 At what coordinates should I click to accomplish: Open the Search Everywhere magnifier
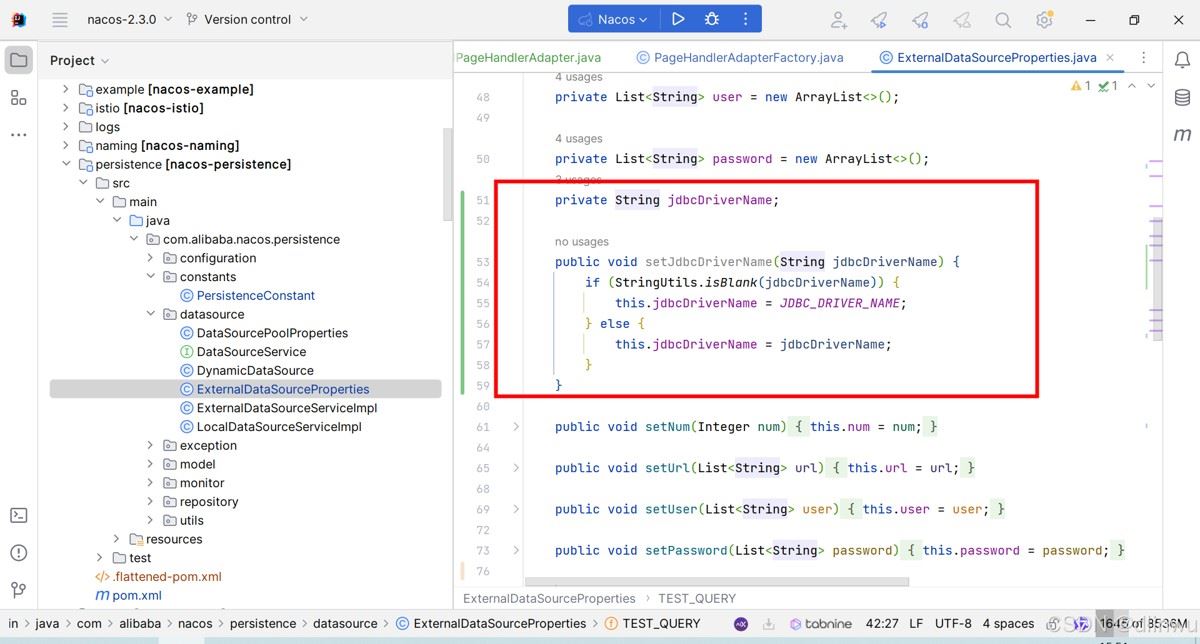(1003, 20)
